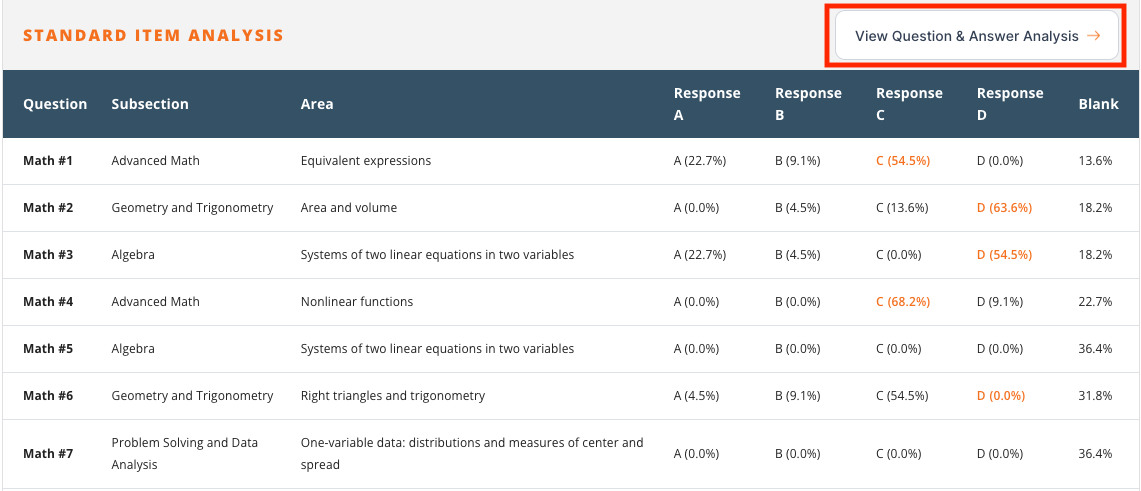1141x491 pixels.
Task: Click the Math #7 question label
Action: [x=48, y=454]
